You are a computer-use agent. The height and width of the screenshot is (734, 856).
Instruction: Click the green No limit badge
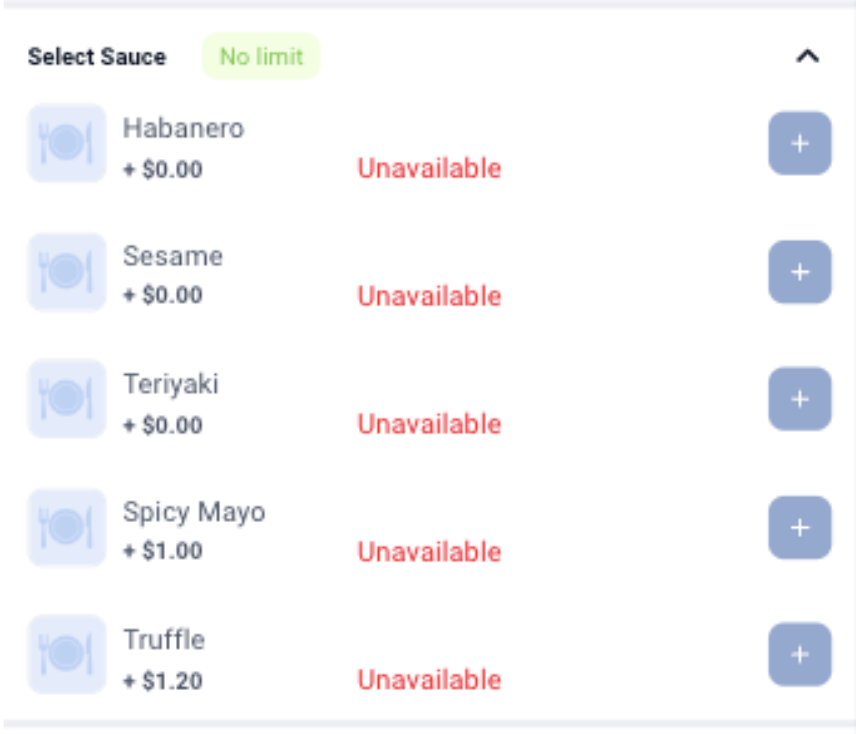pyautogui.click(x=261, y=57)
